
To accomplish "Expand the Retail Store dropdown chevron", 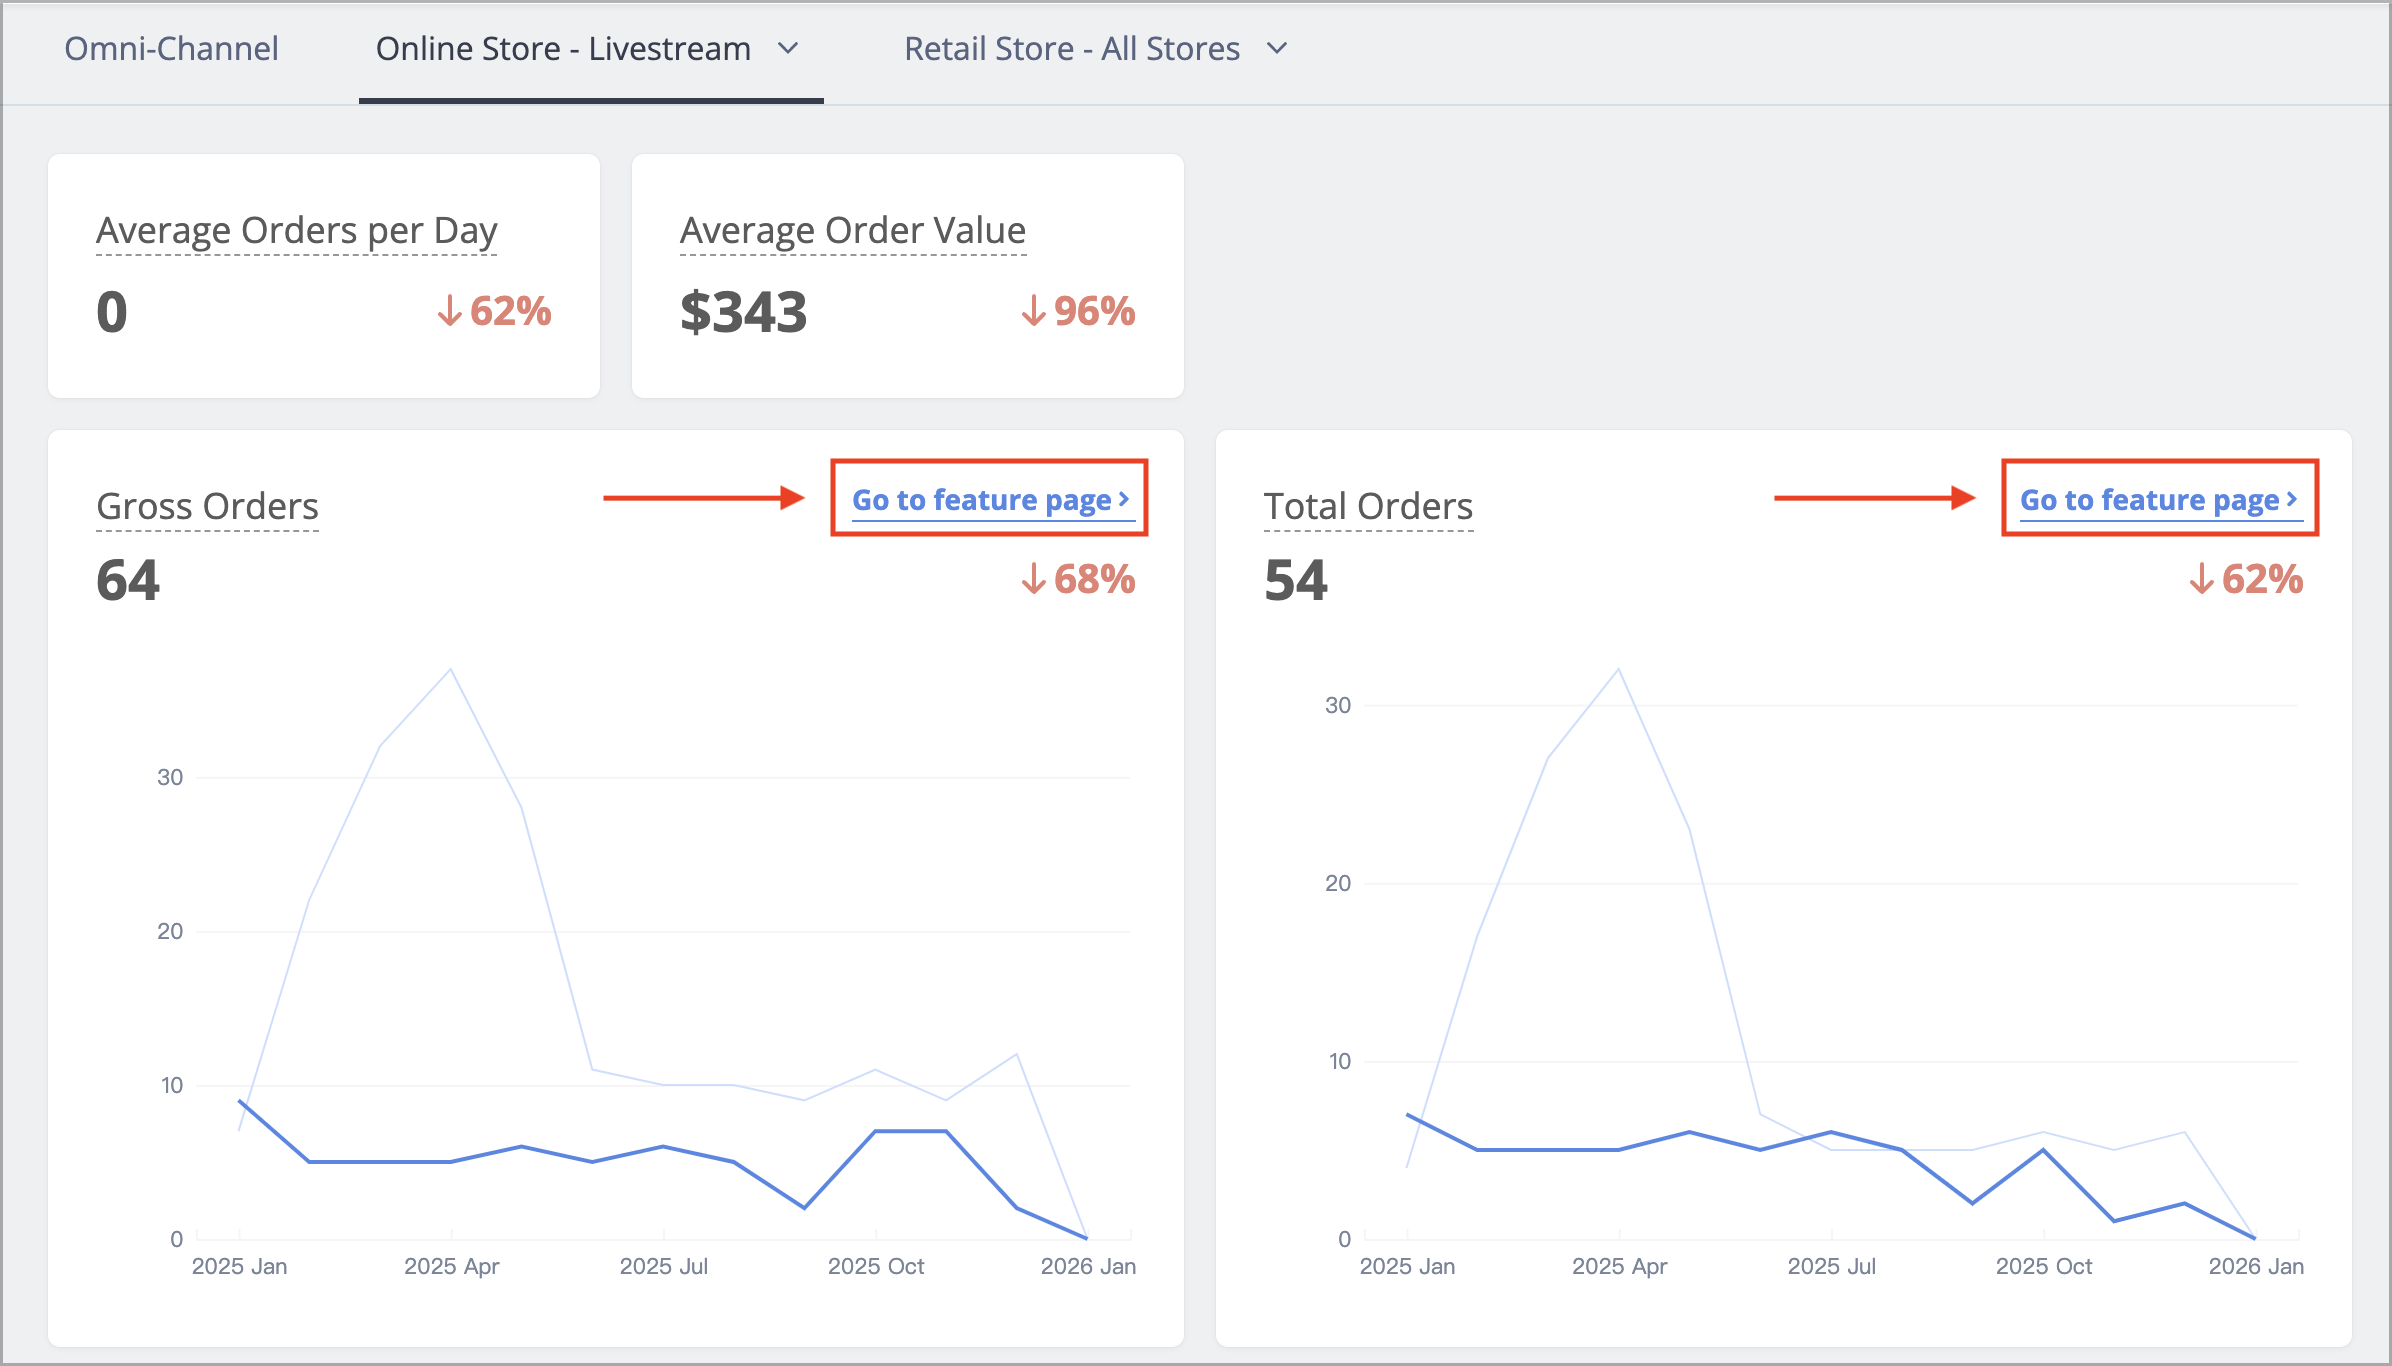I will [x=1277, y=48].
